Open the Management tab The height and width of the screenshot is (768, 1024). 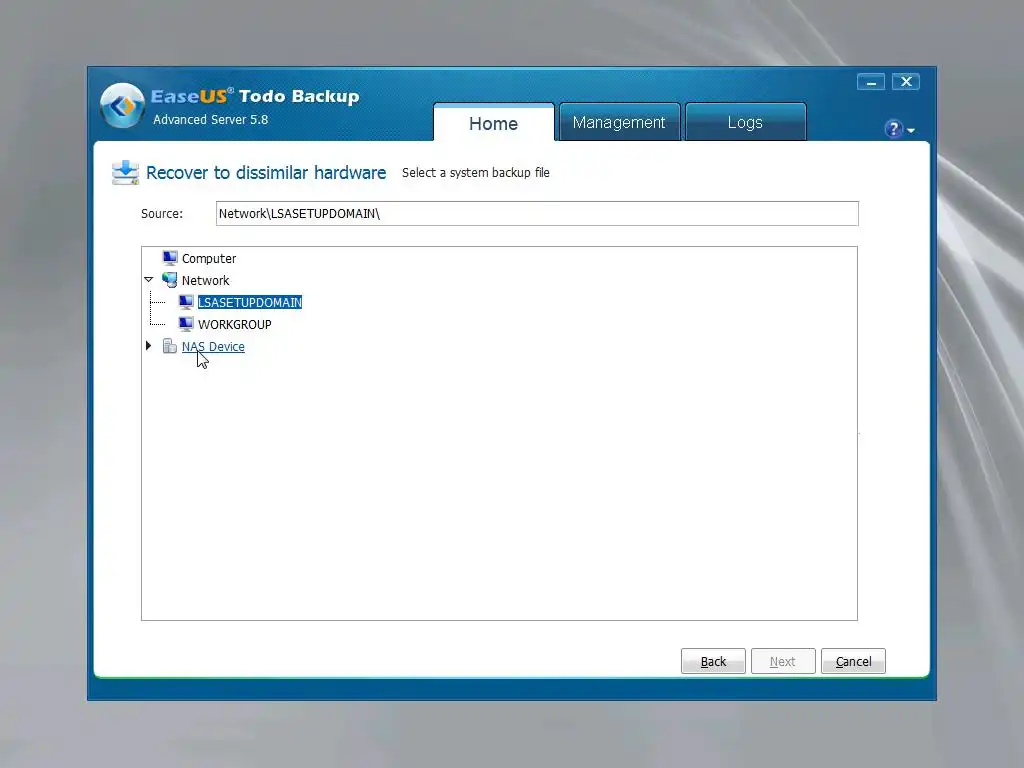pos(619,122)
